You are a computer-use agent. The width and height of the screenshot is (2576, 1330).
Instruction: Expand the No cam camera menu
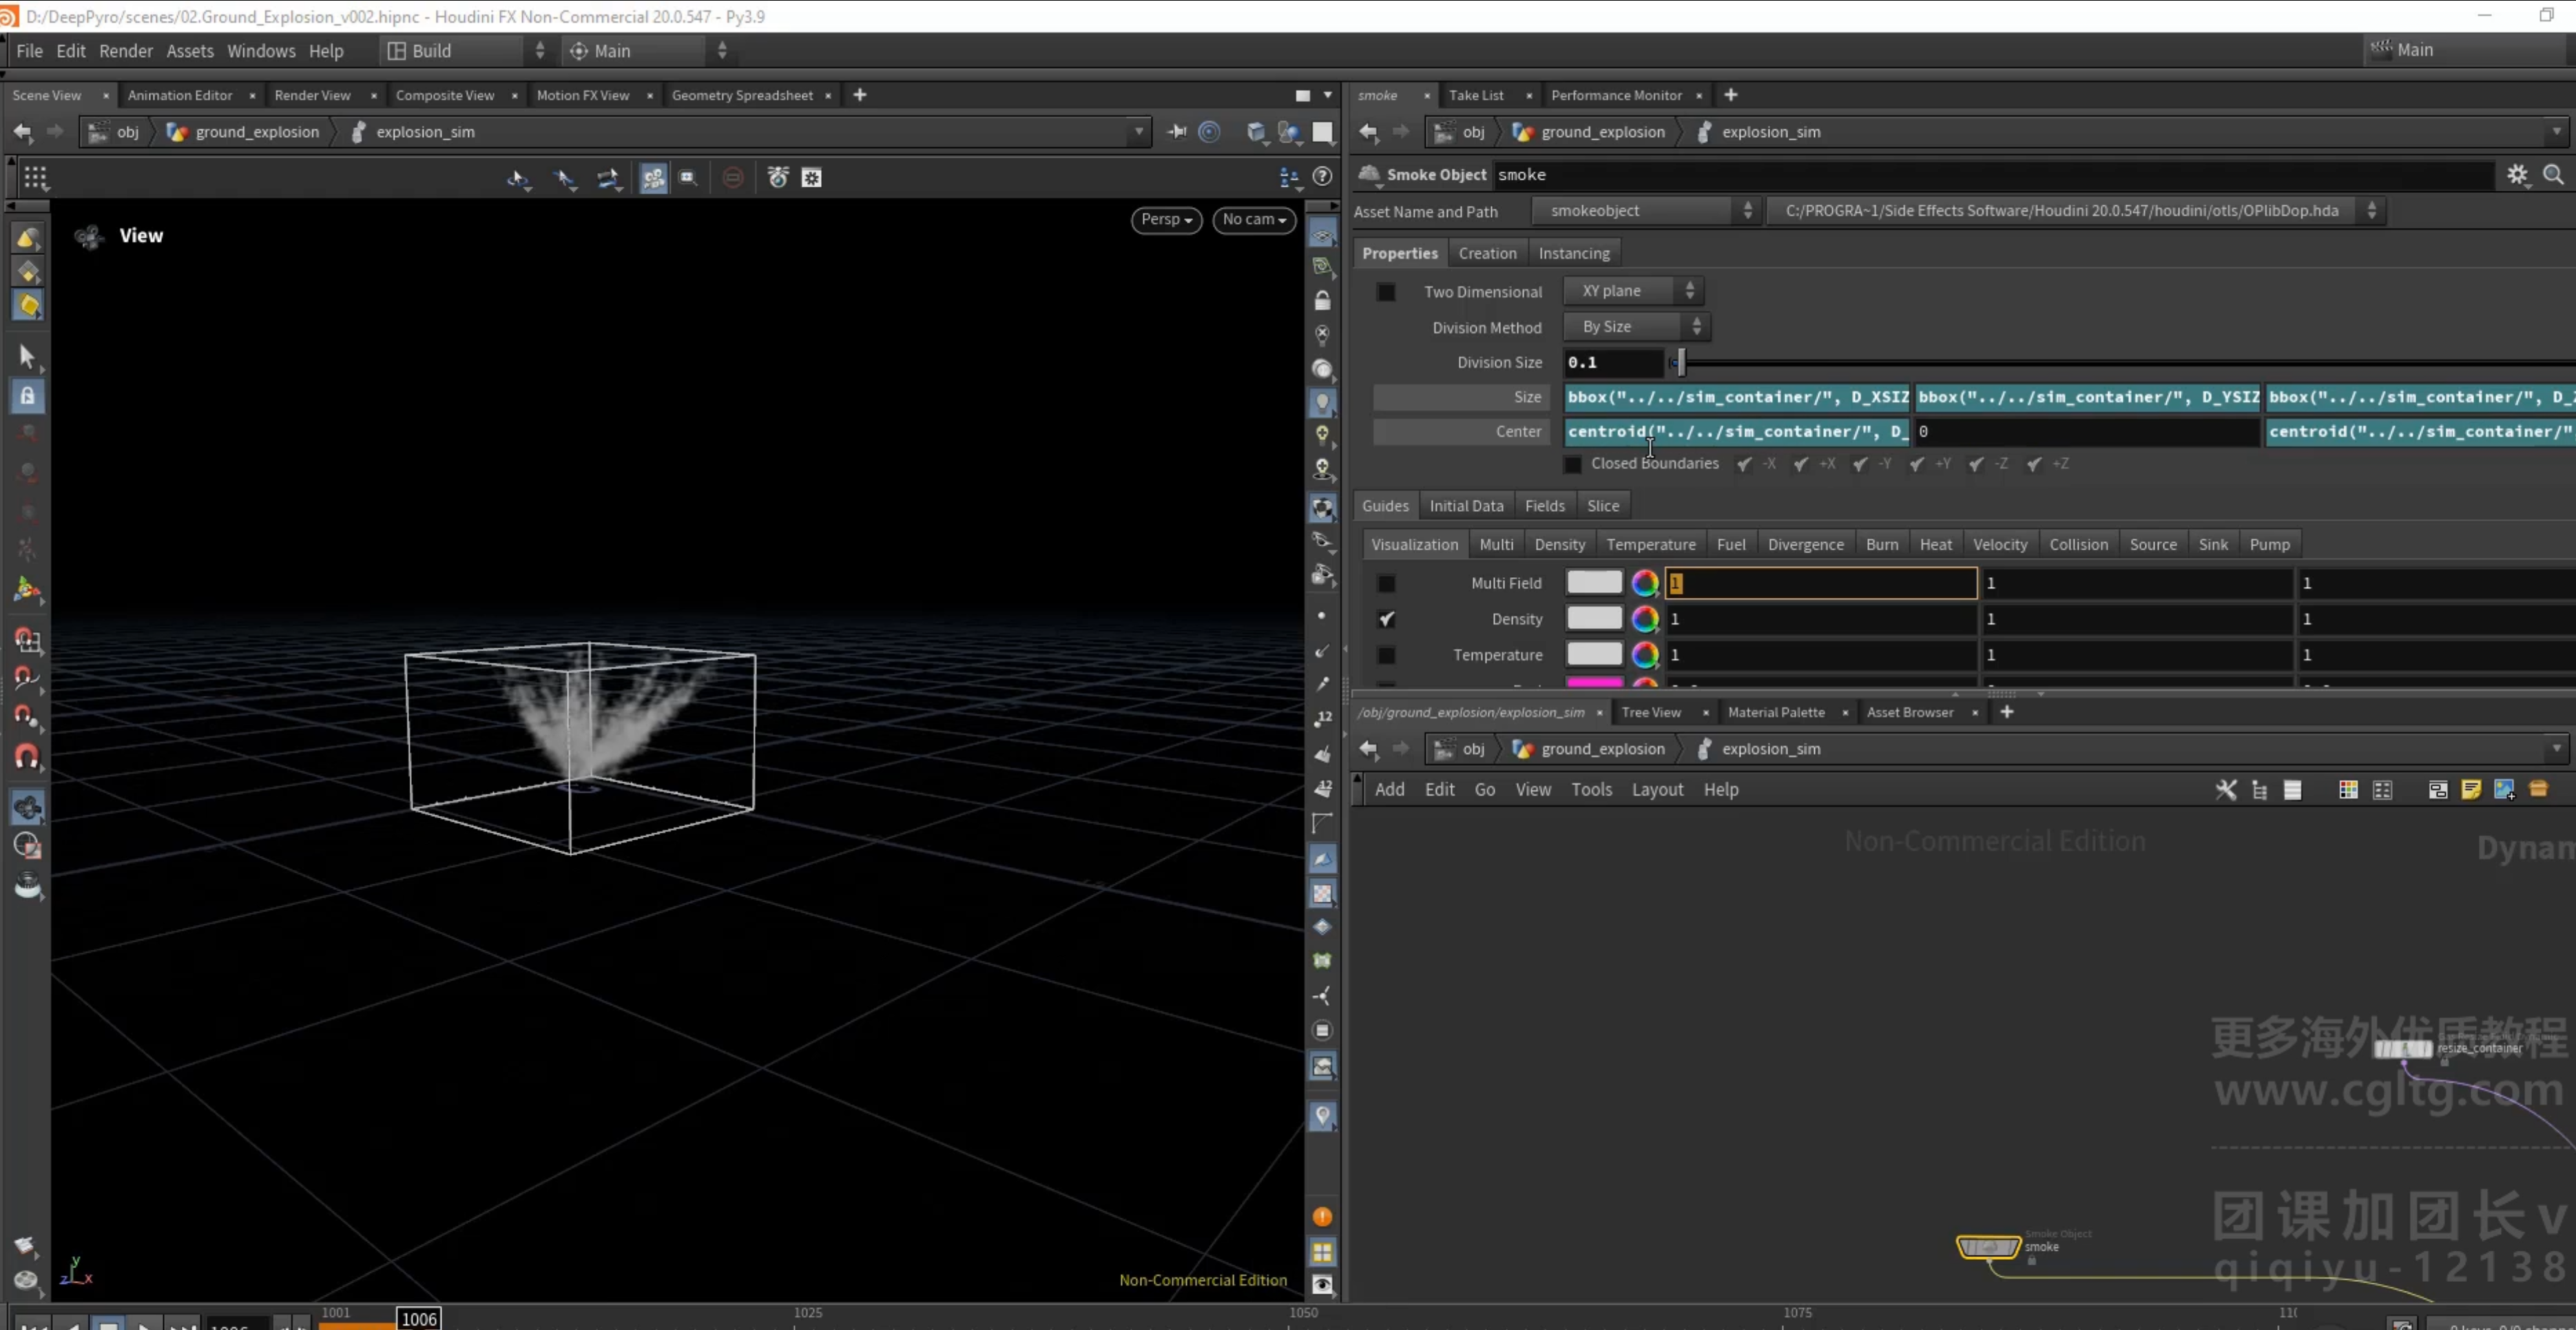point(1254,220)
